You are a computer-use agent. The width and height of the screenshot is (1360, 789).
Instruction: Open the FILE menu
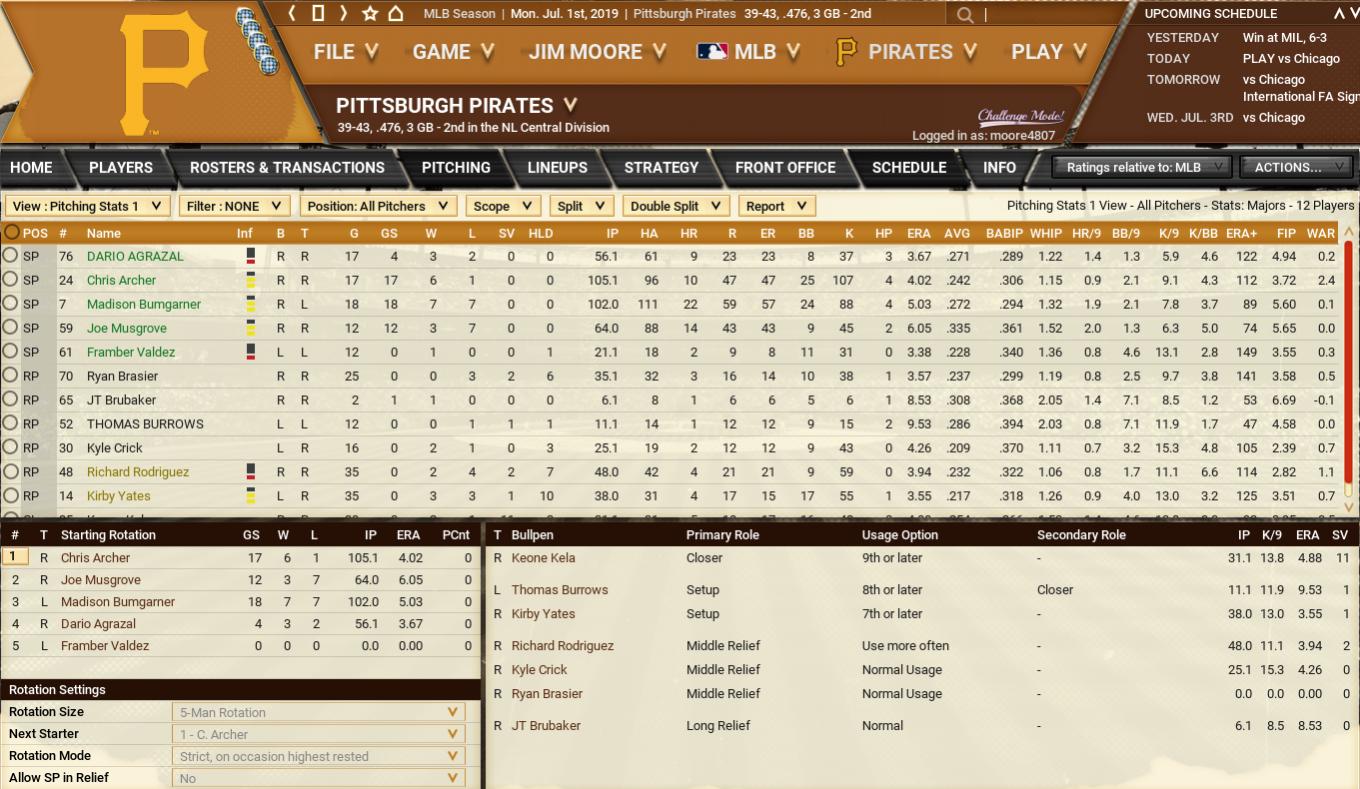(345, 52)
